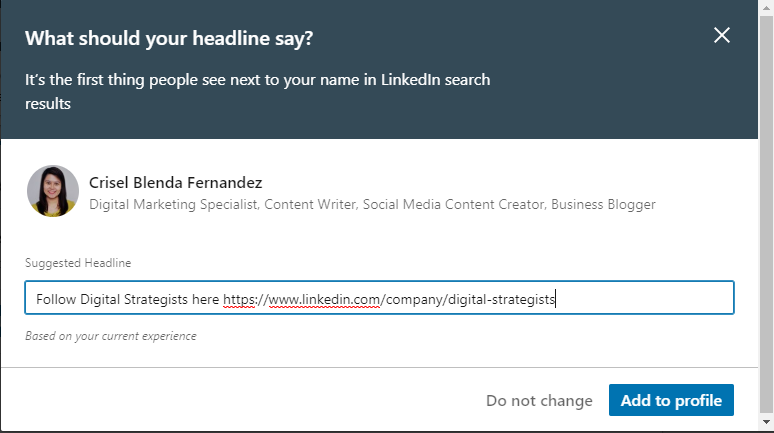Click the Suggested Headline label

[x=78, y=263]
